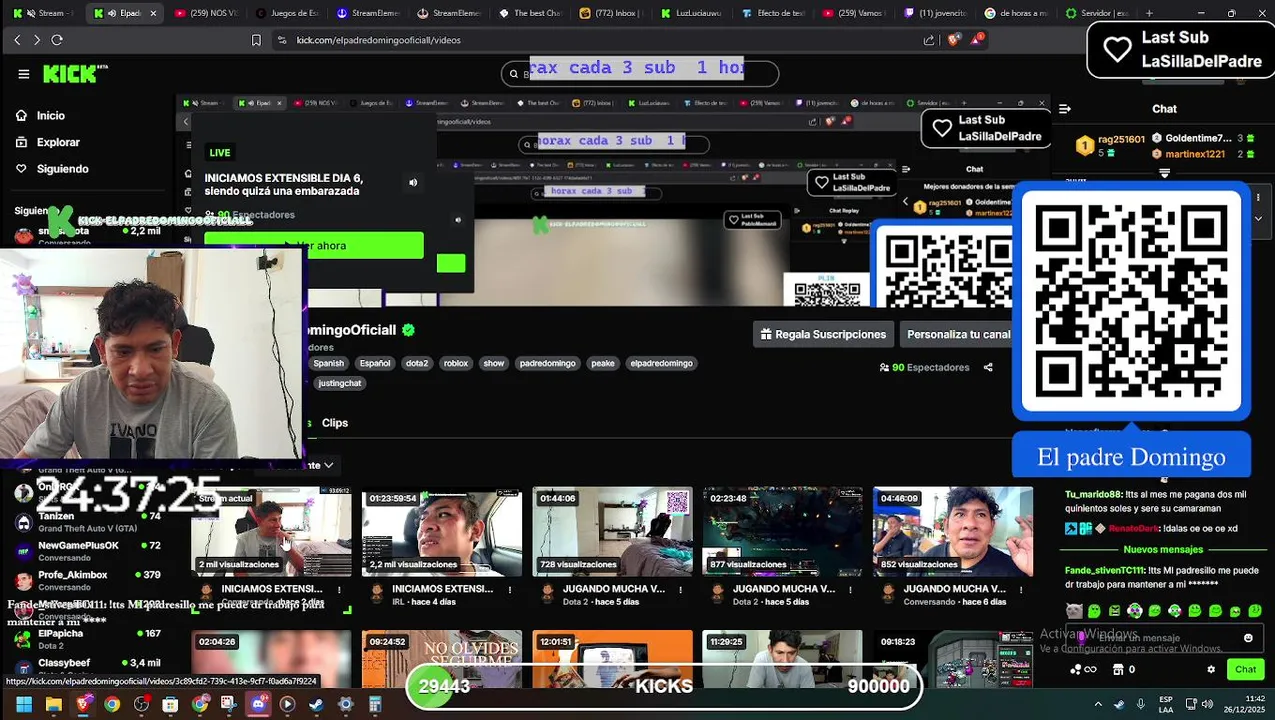Select the show tag
This screenshot has width=1275, height=720.
coord(494,363)
